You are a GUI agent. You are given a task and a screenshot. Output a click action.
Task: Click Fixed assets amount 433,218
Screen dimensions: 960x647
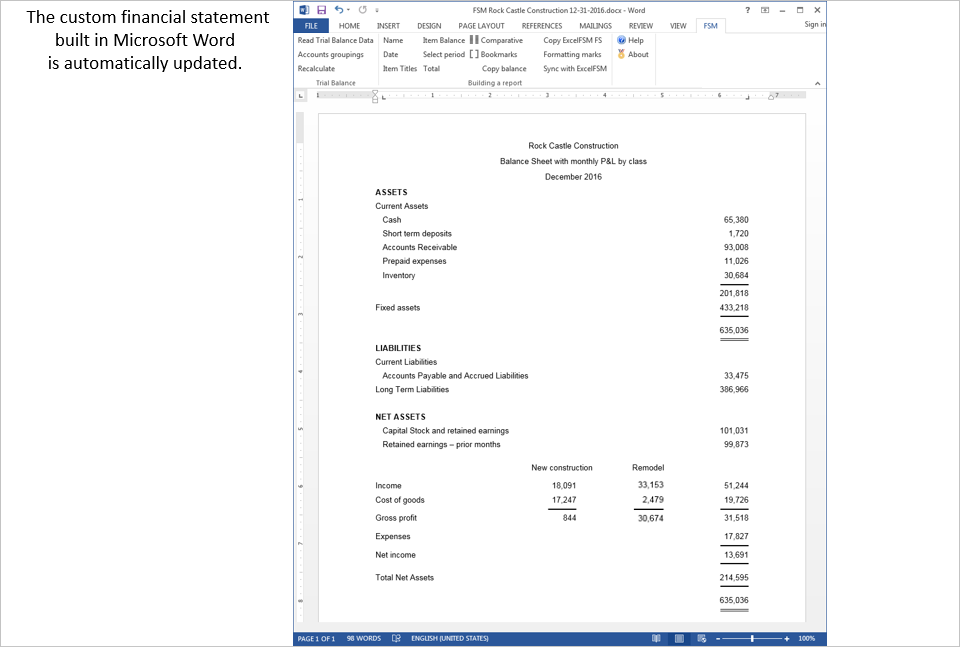point(733,308)
